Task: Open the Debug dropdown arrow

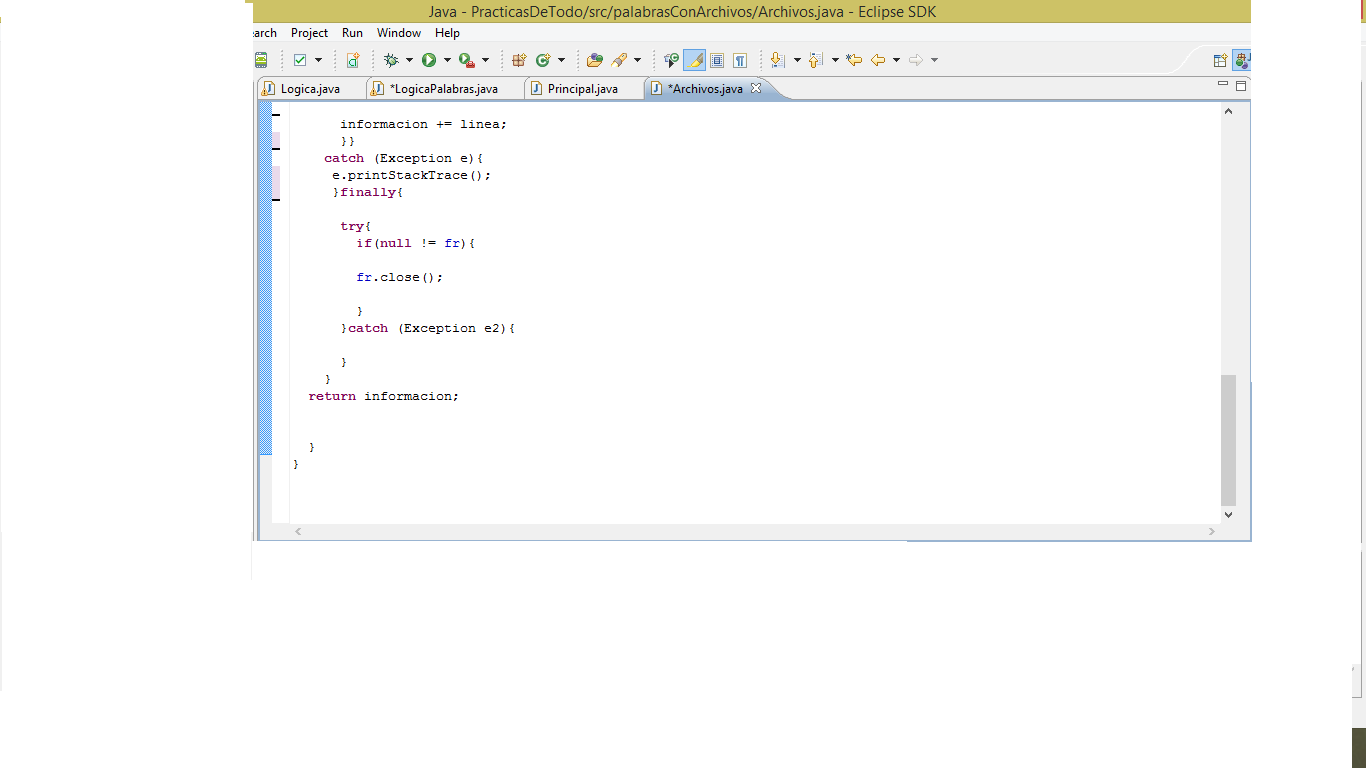Action: [409, 60]
